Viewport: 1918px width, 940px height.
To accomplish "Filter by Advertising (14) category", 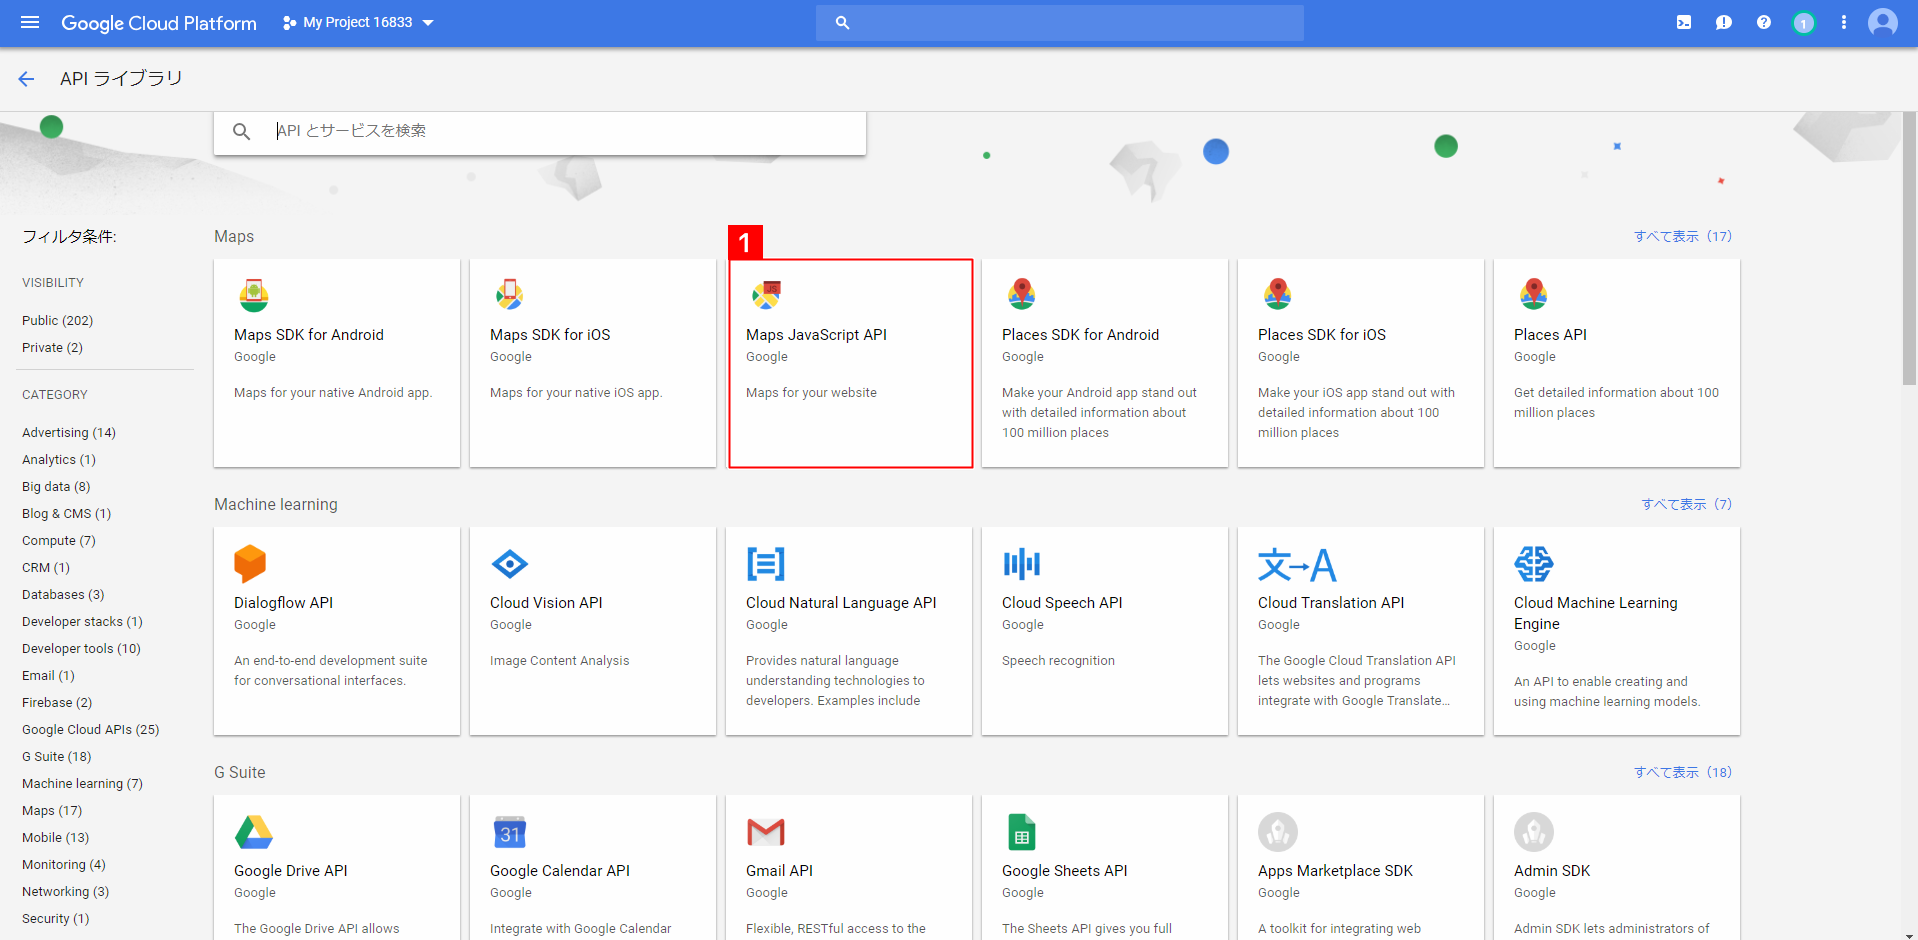I will [69, 433].
